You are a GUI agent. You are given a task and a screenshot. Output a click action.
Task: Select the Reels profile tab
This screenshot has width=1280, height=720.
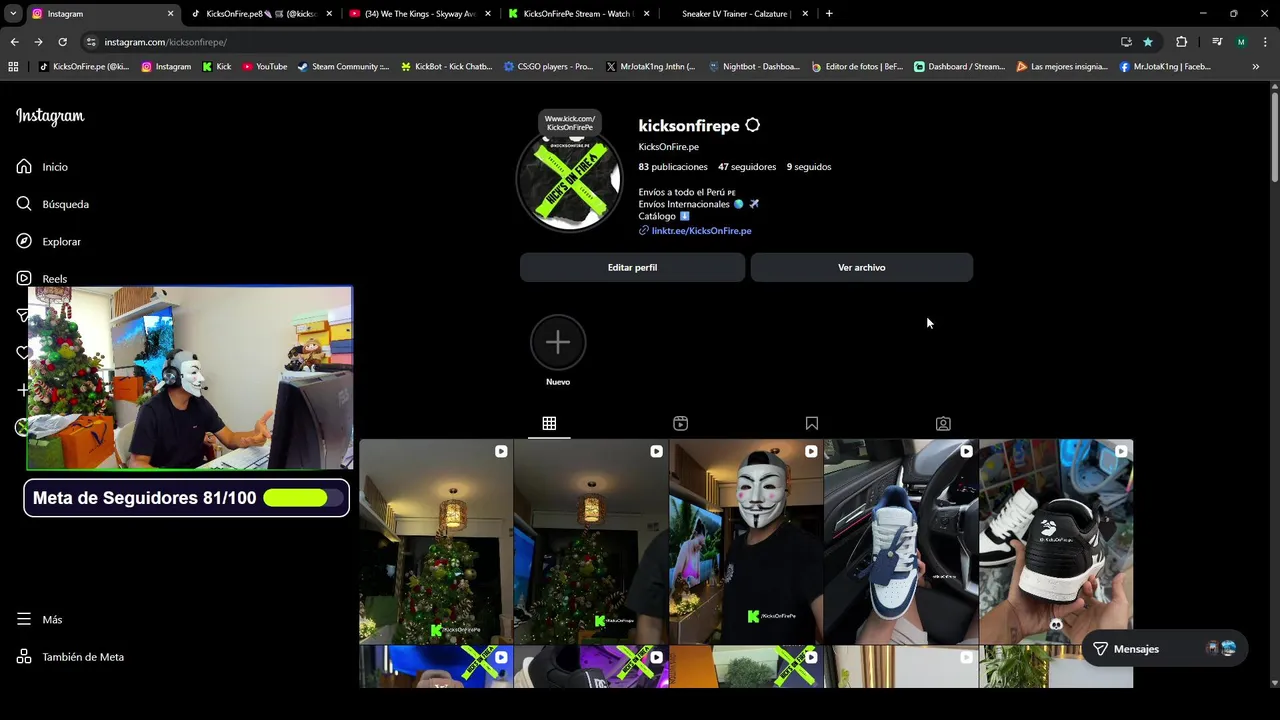point(680,423)
